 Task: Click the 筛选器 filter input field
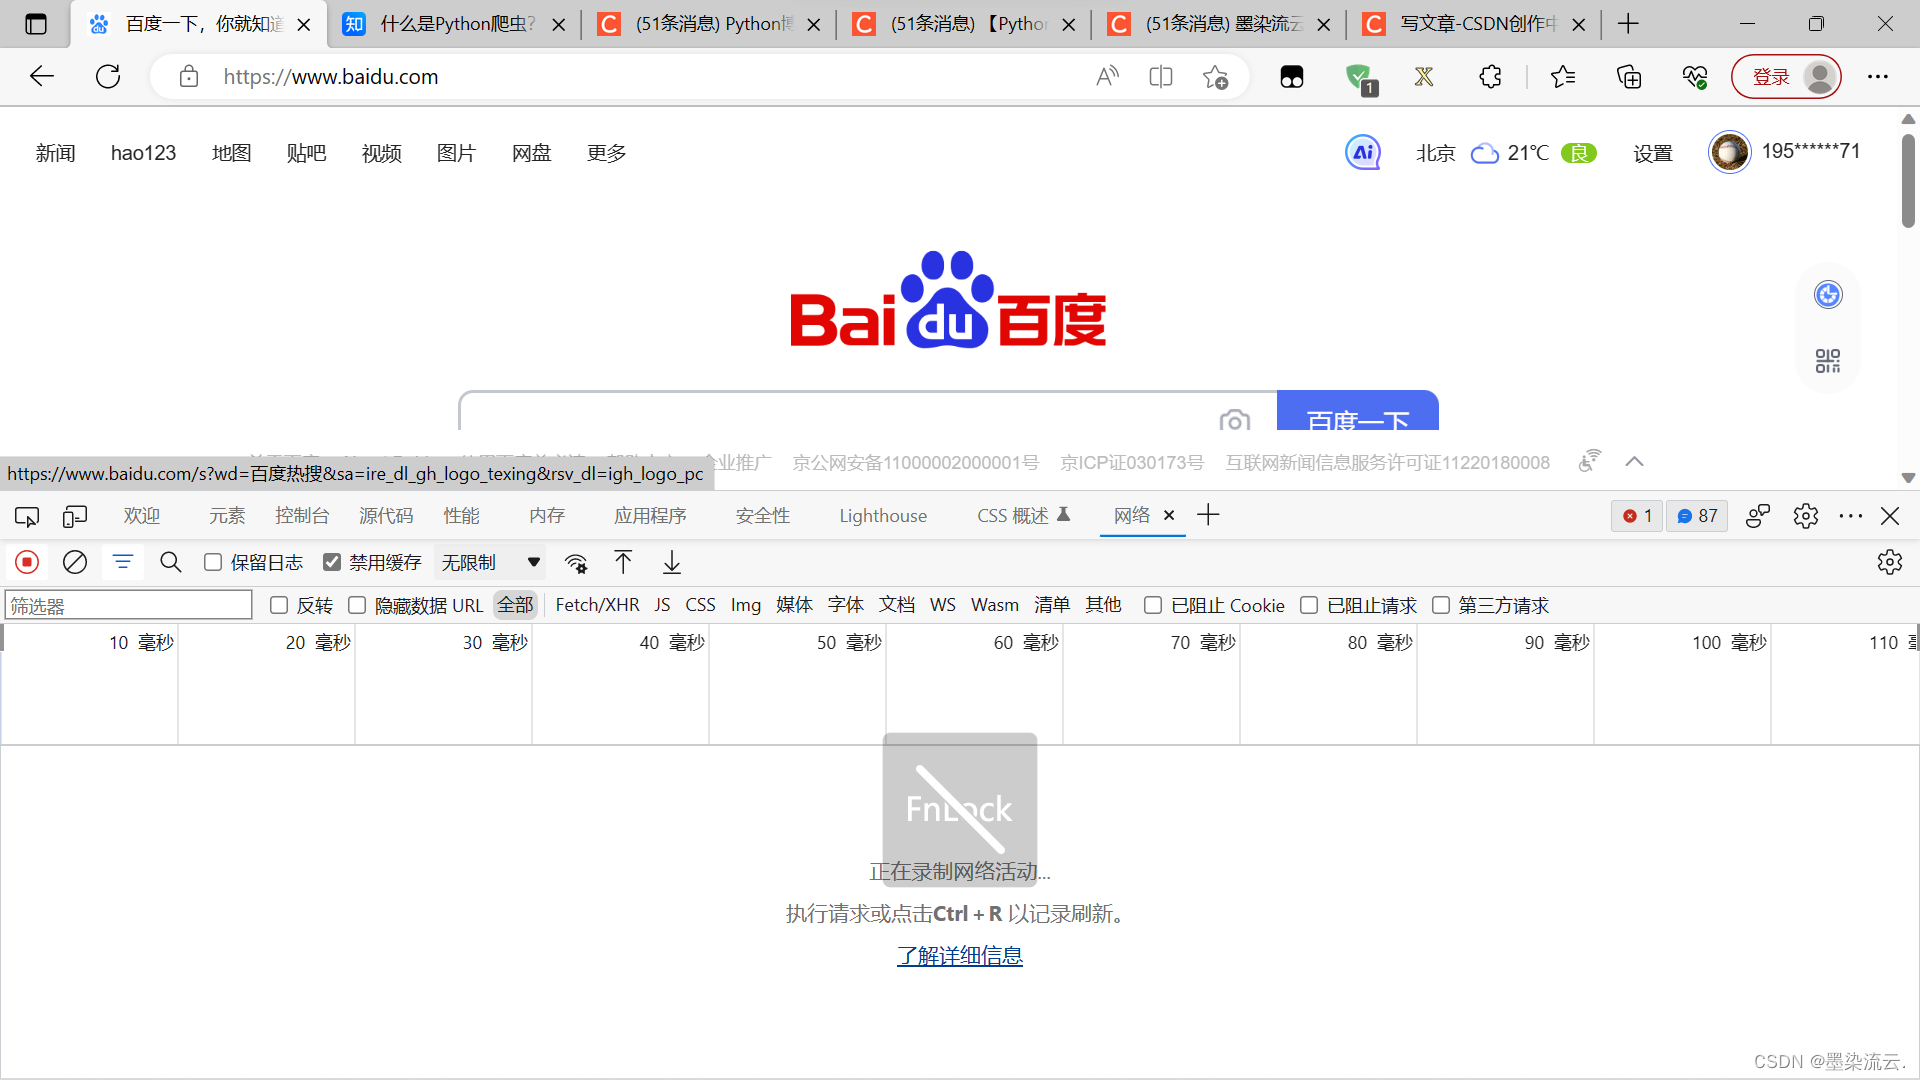tap(128, 605)
